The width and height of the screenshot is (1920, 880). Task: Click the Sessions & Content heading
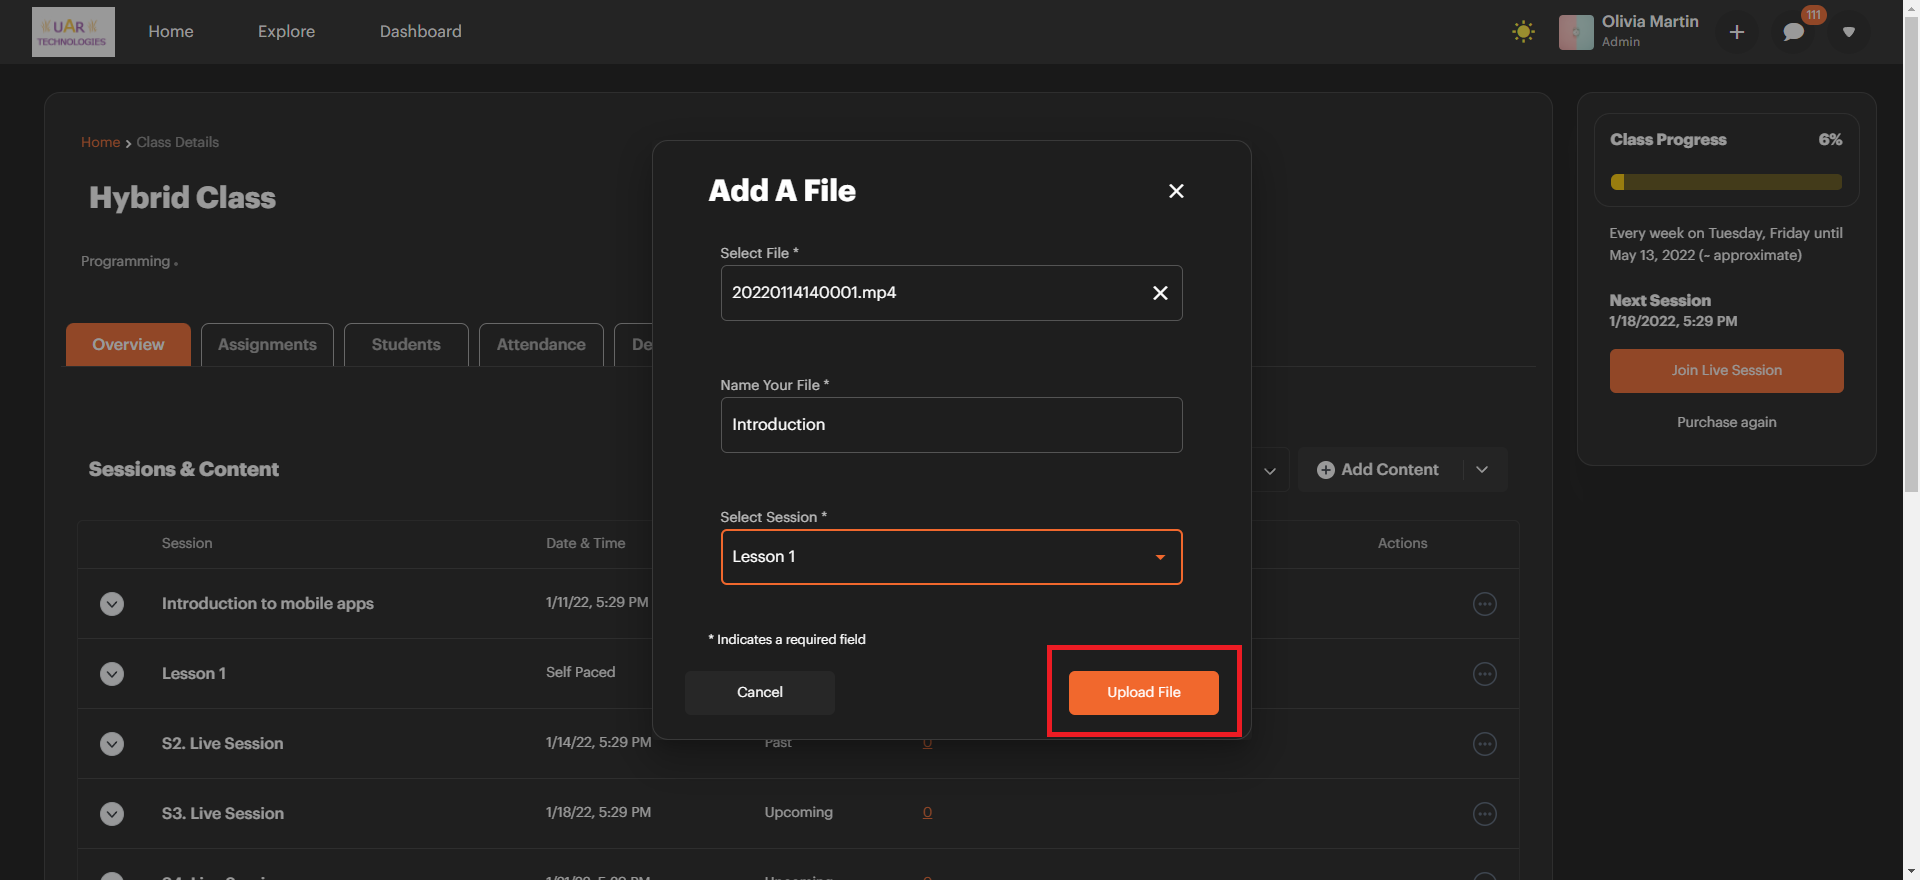184,470
